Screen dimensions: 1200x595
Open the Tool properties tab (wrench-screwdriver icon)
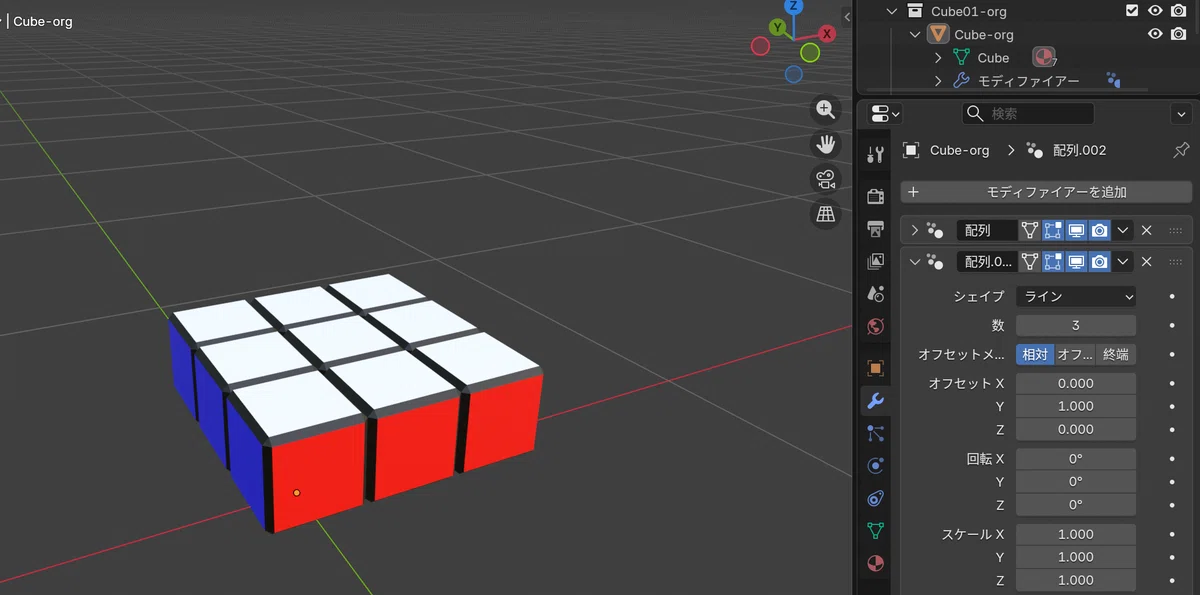(876, 154)
